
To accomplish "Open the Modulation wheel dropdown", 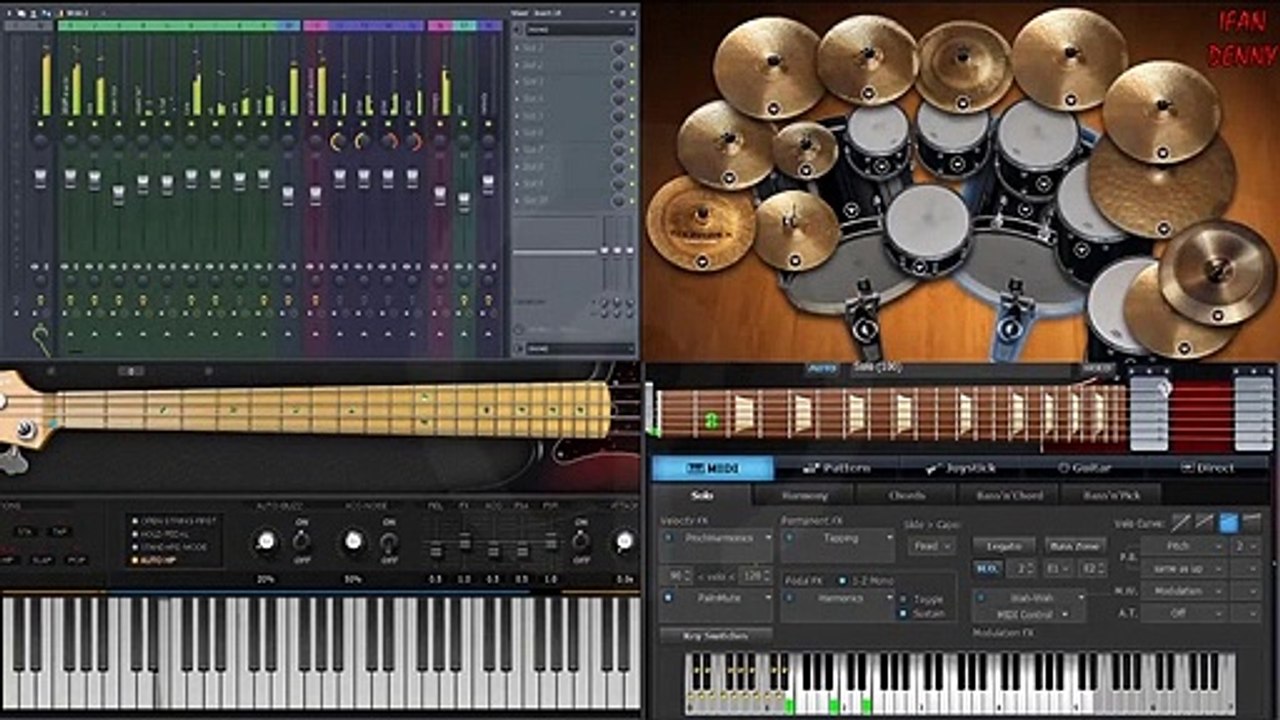I will (x=1184, y=591).
